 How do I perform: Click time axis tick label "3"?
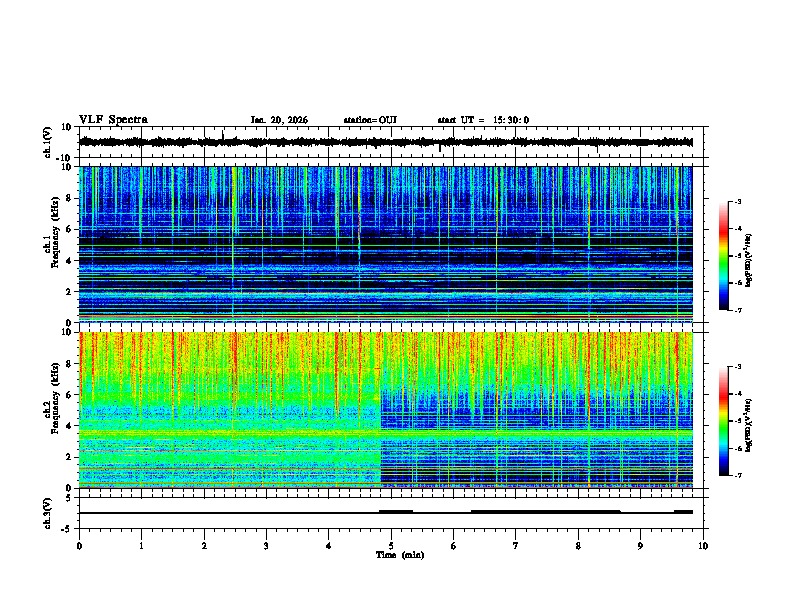pos(266,546)
